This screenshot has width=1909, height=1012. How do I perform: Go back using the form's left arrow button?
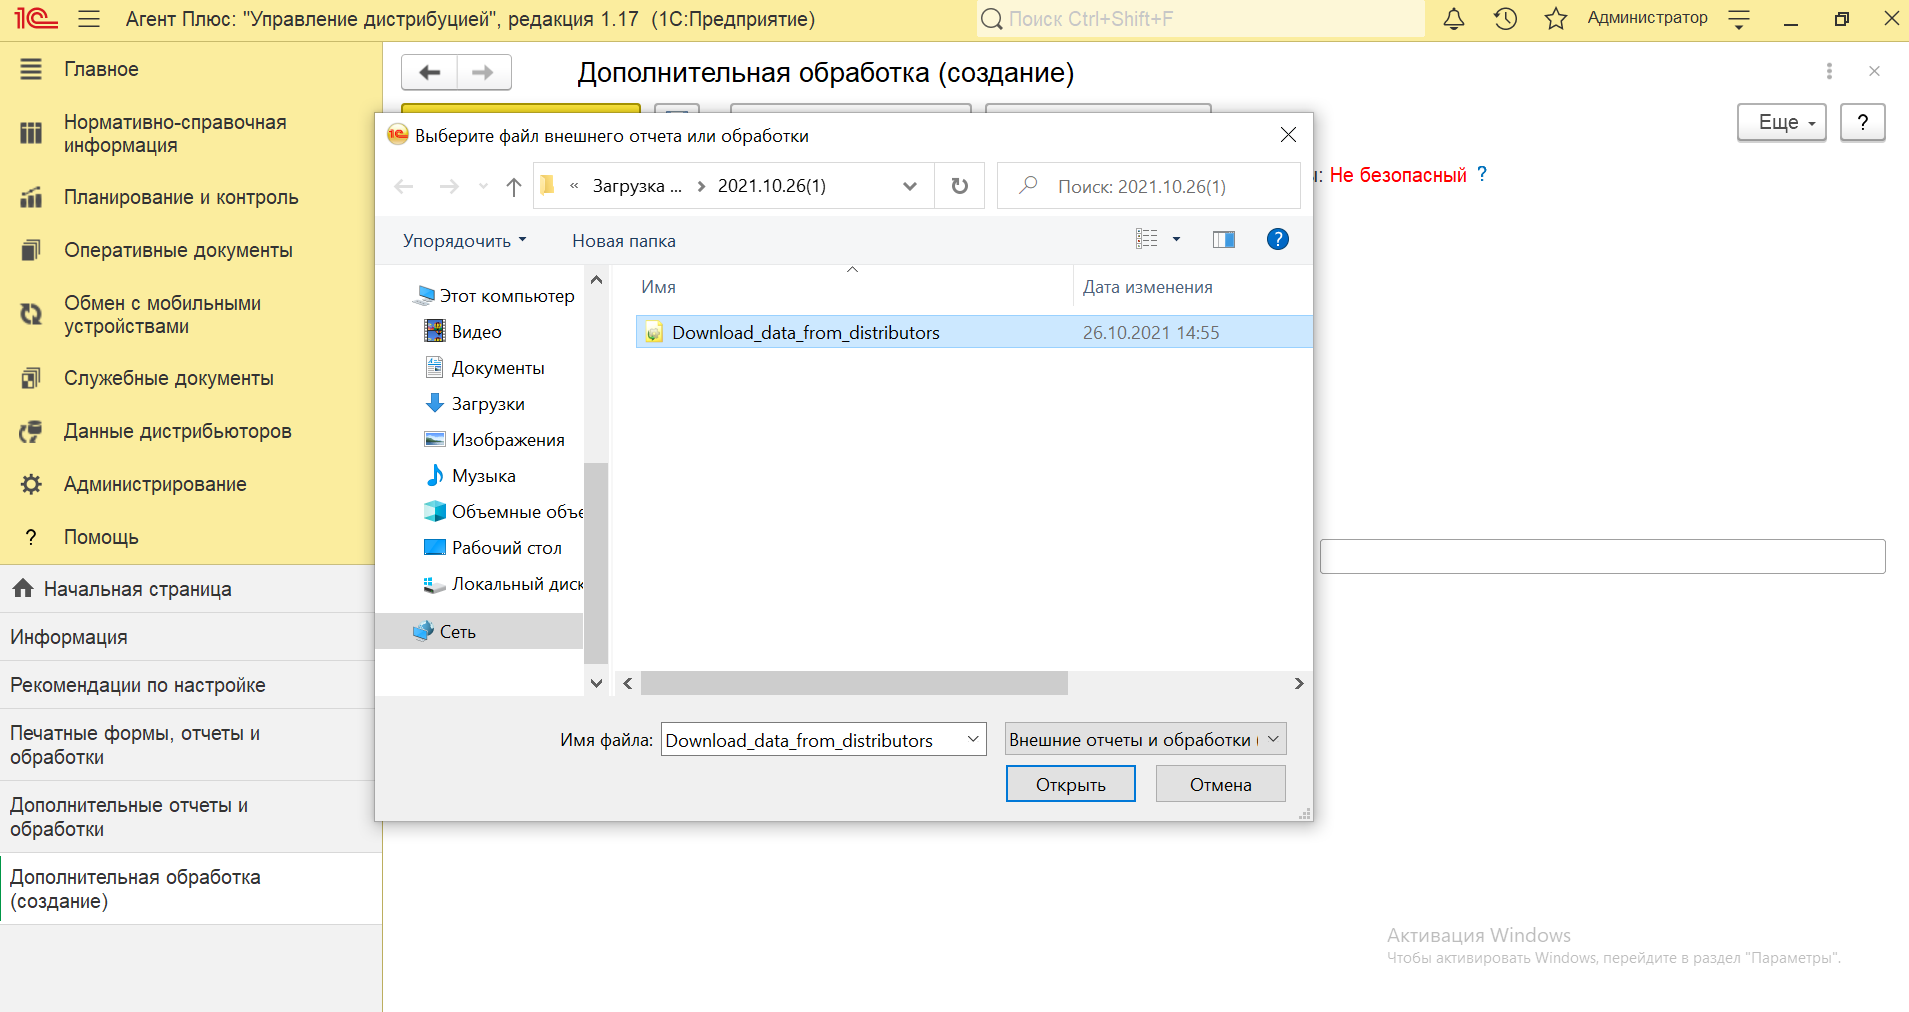[430, 72]
